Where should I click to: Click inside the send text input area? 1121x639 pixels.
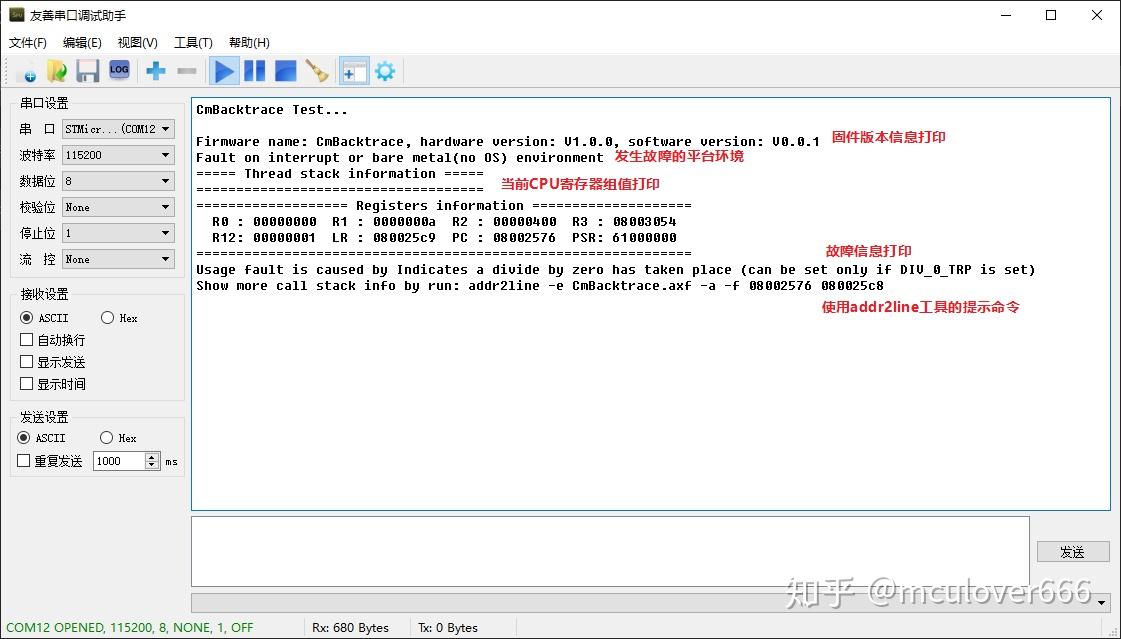[x=610, y=552]
